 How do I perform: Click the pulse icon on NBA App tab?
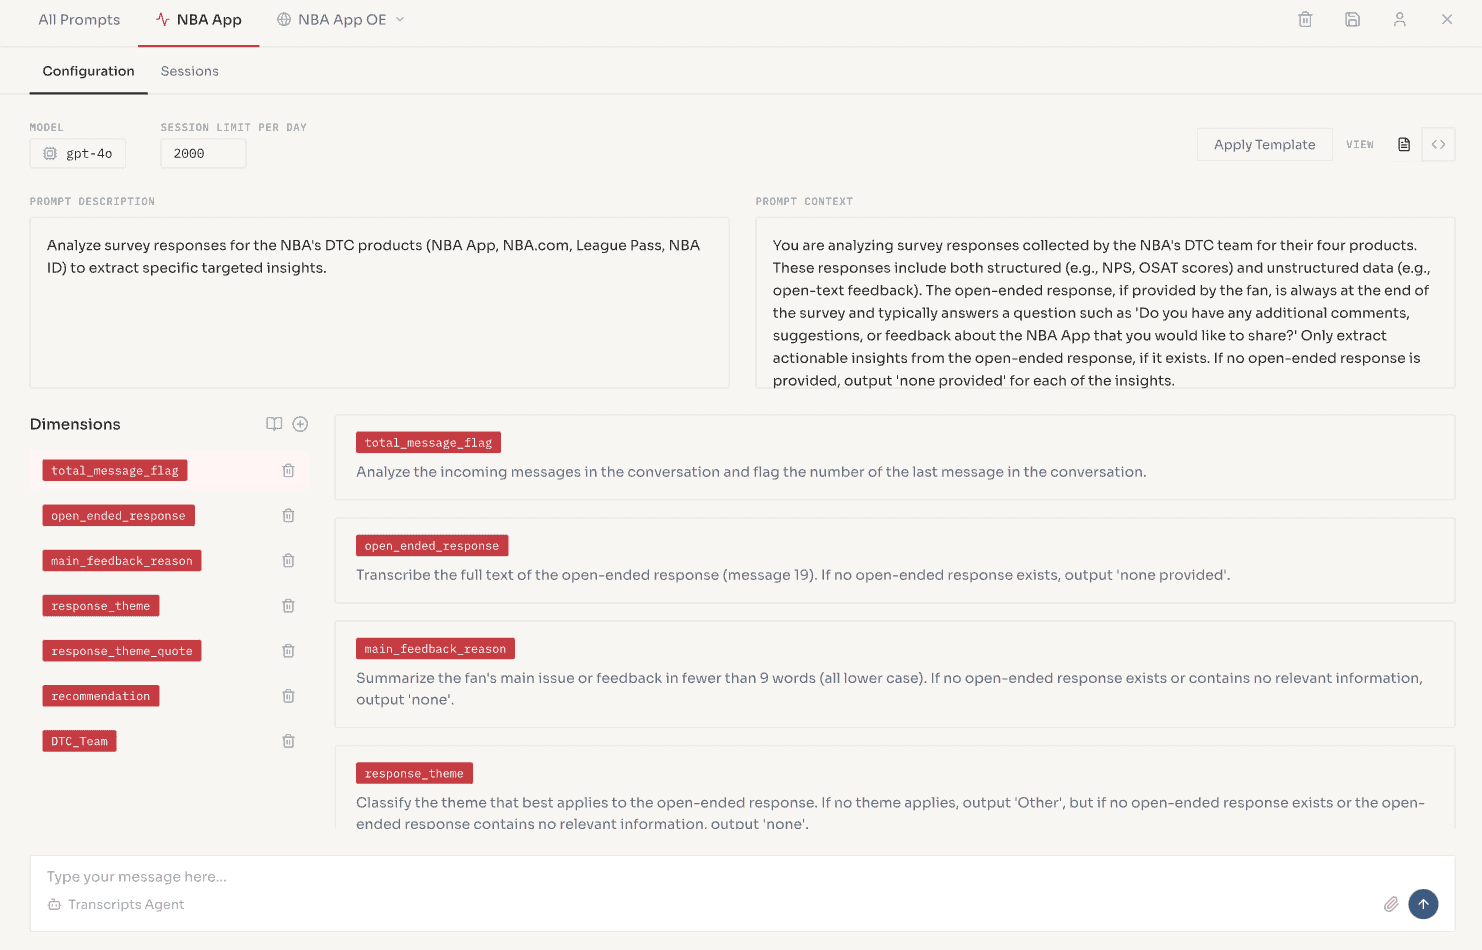click(163, 19)
